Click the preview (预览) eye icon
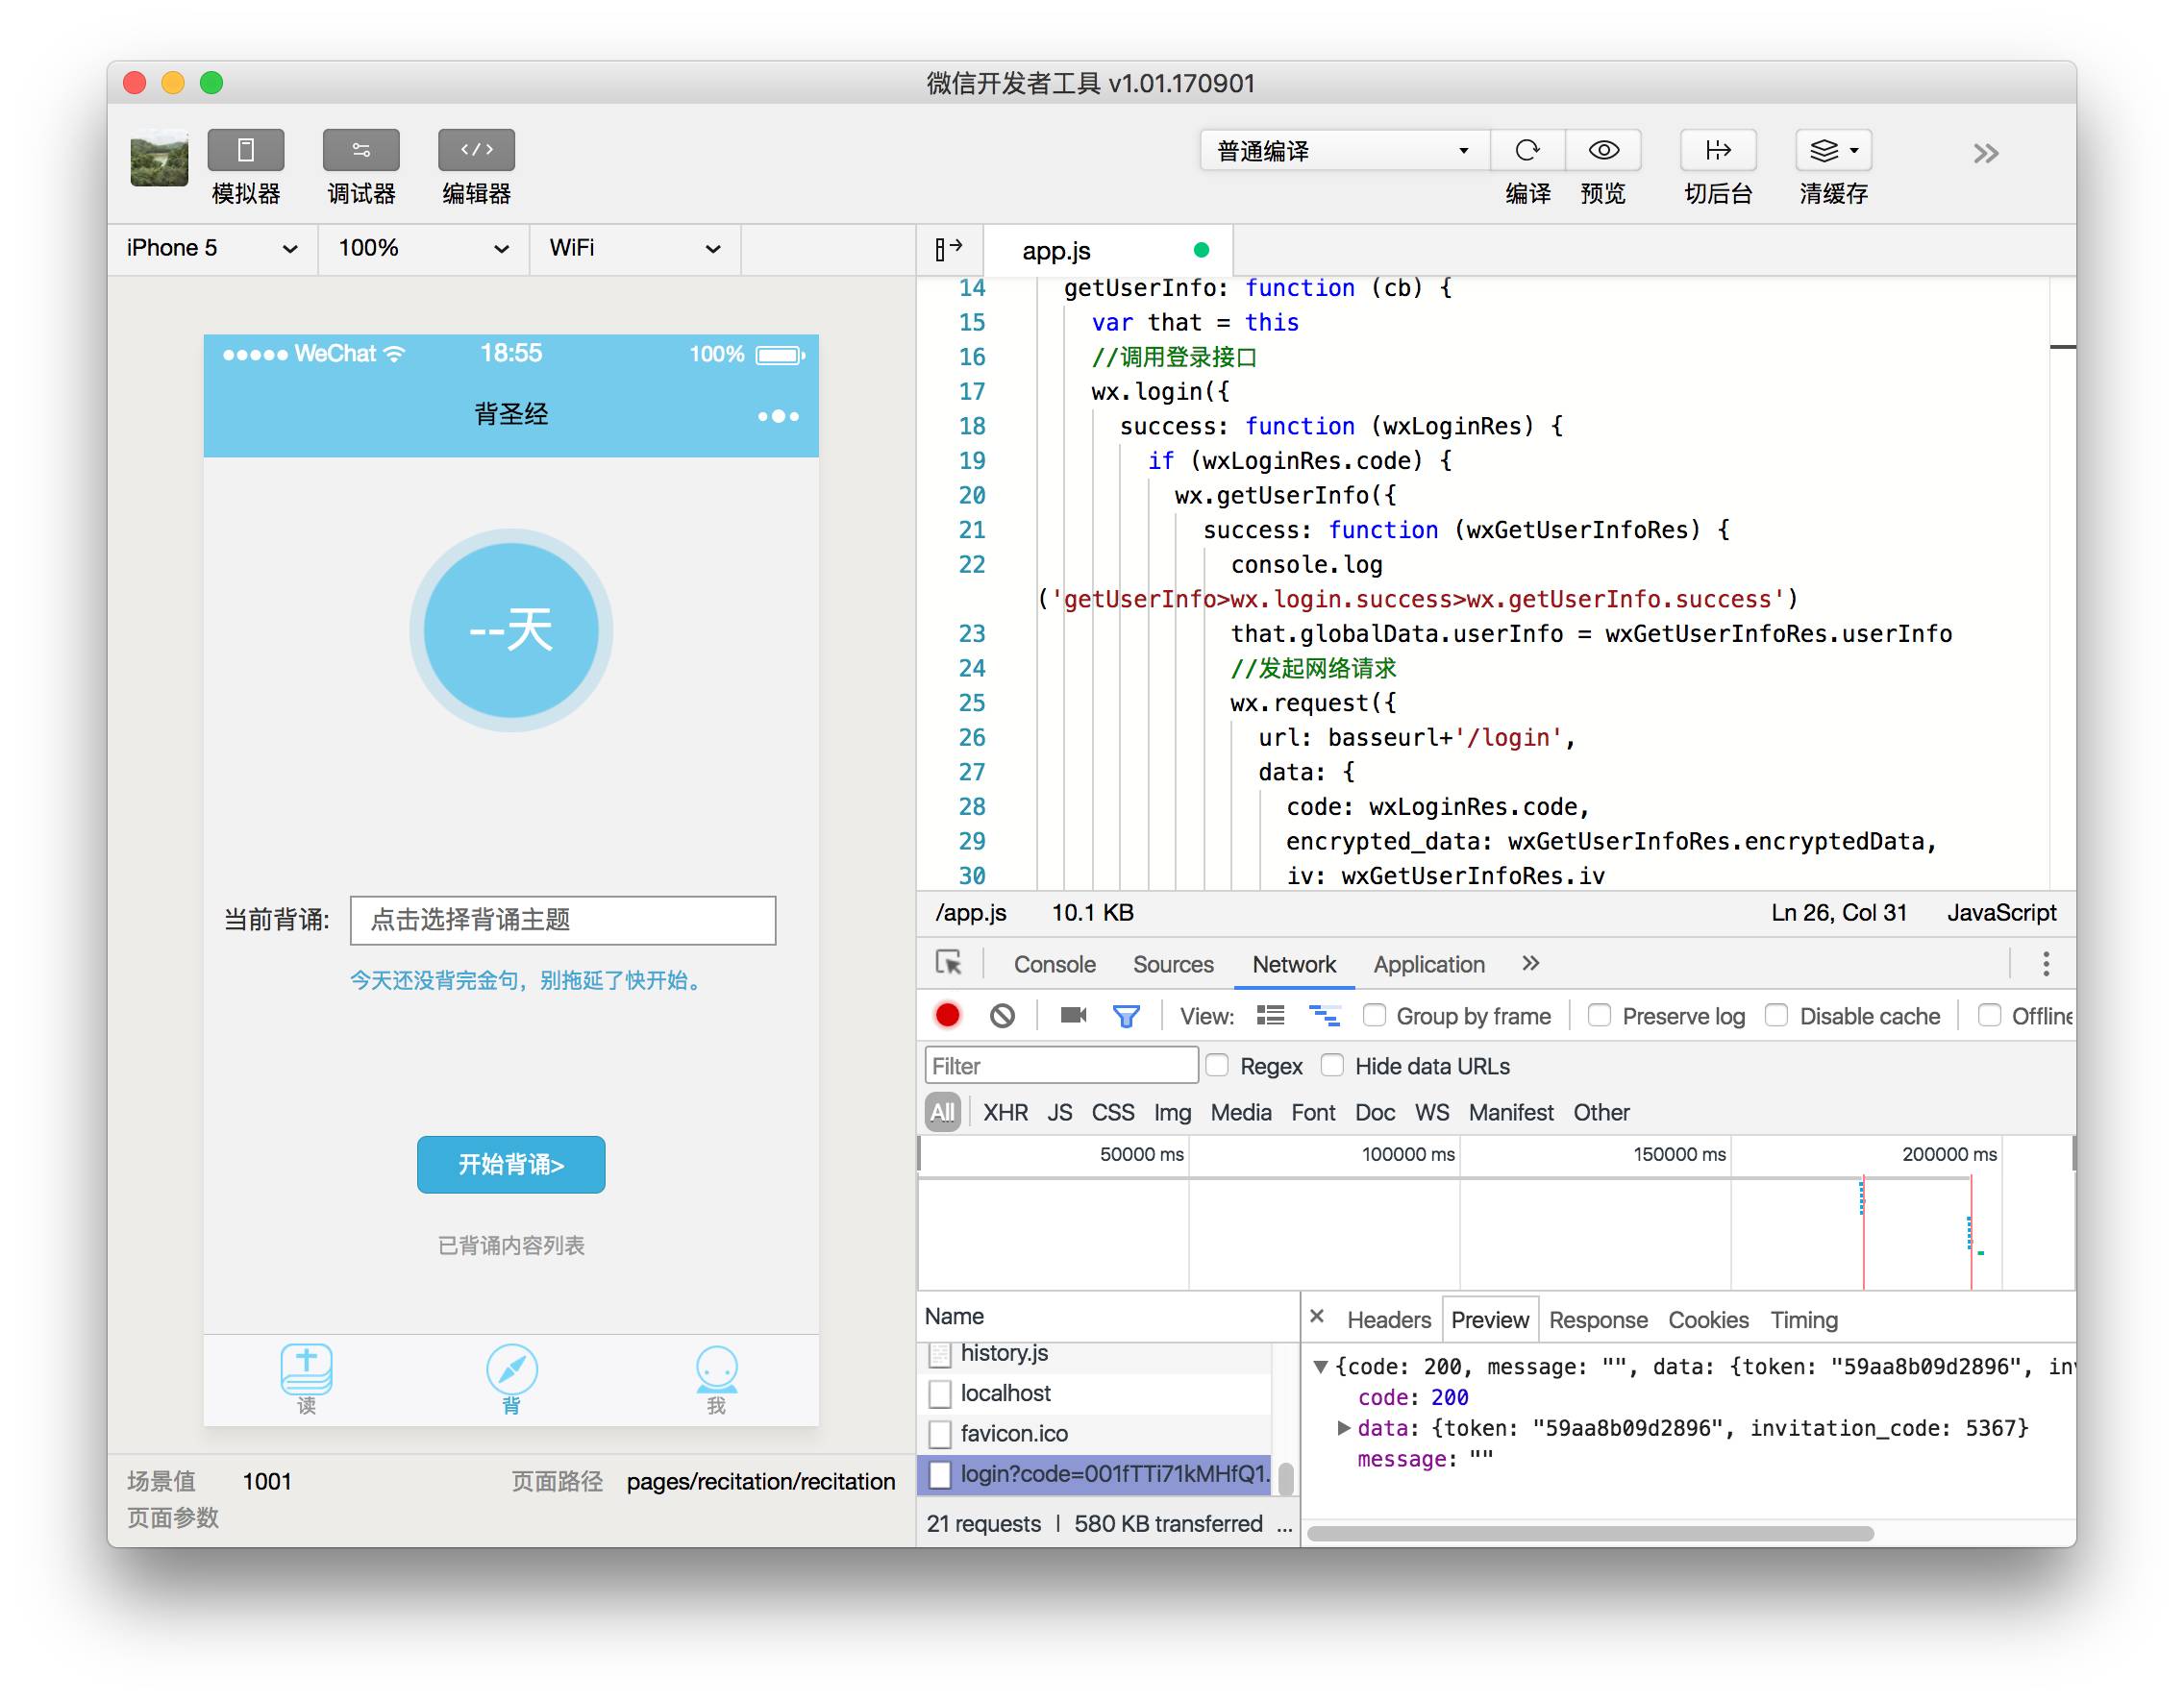The width and height of the screenshot is (2184, 1701). tap(1603, 150)
